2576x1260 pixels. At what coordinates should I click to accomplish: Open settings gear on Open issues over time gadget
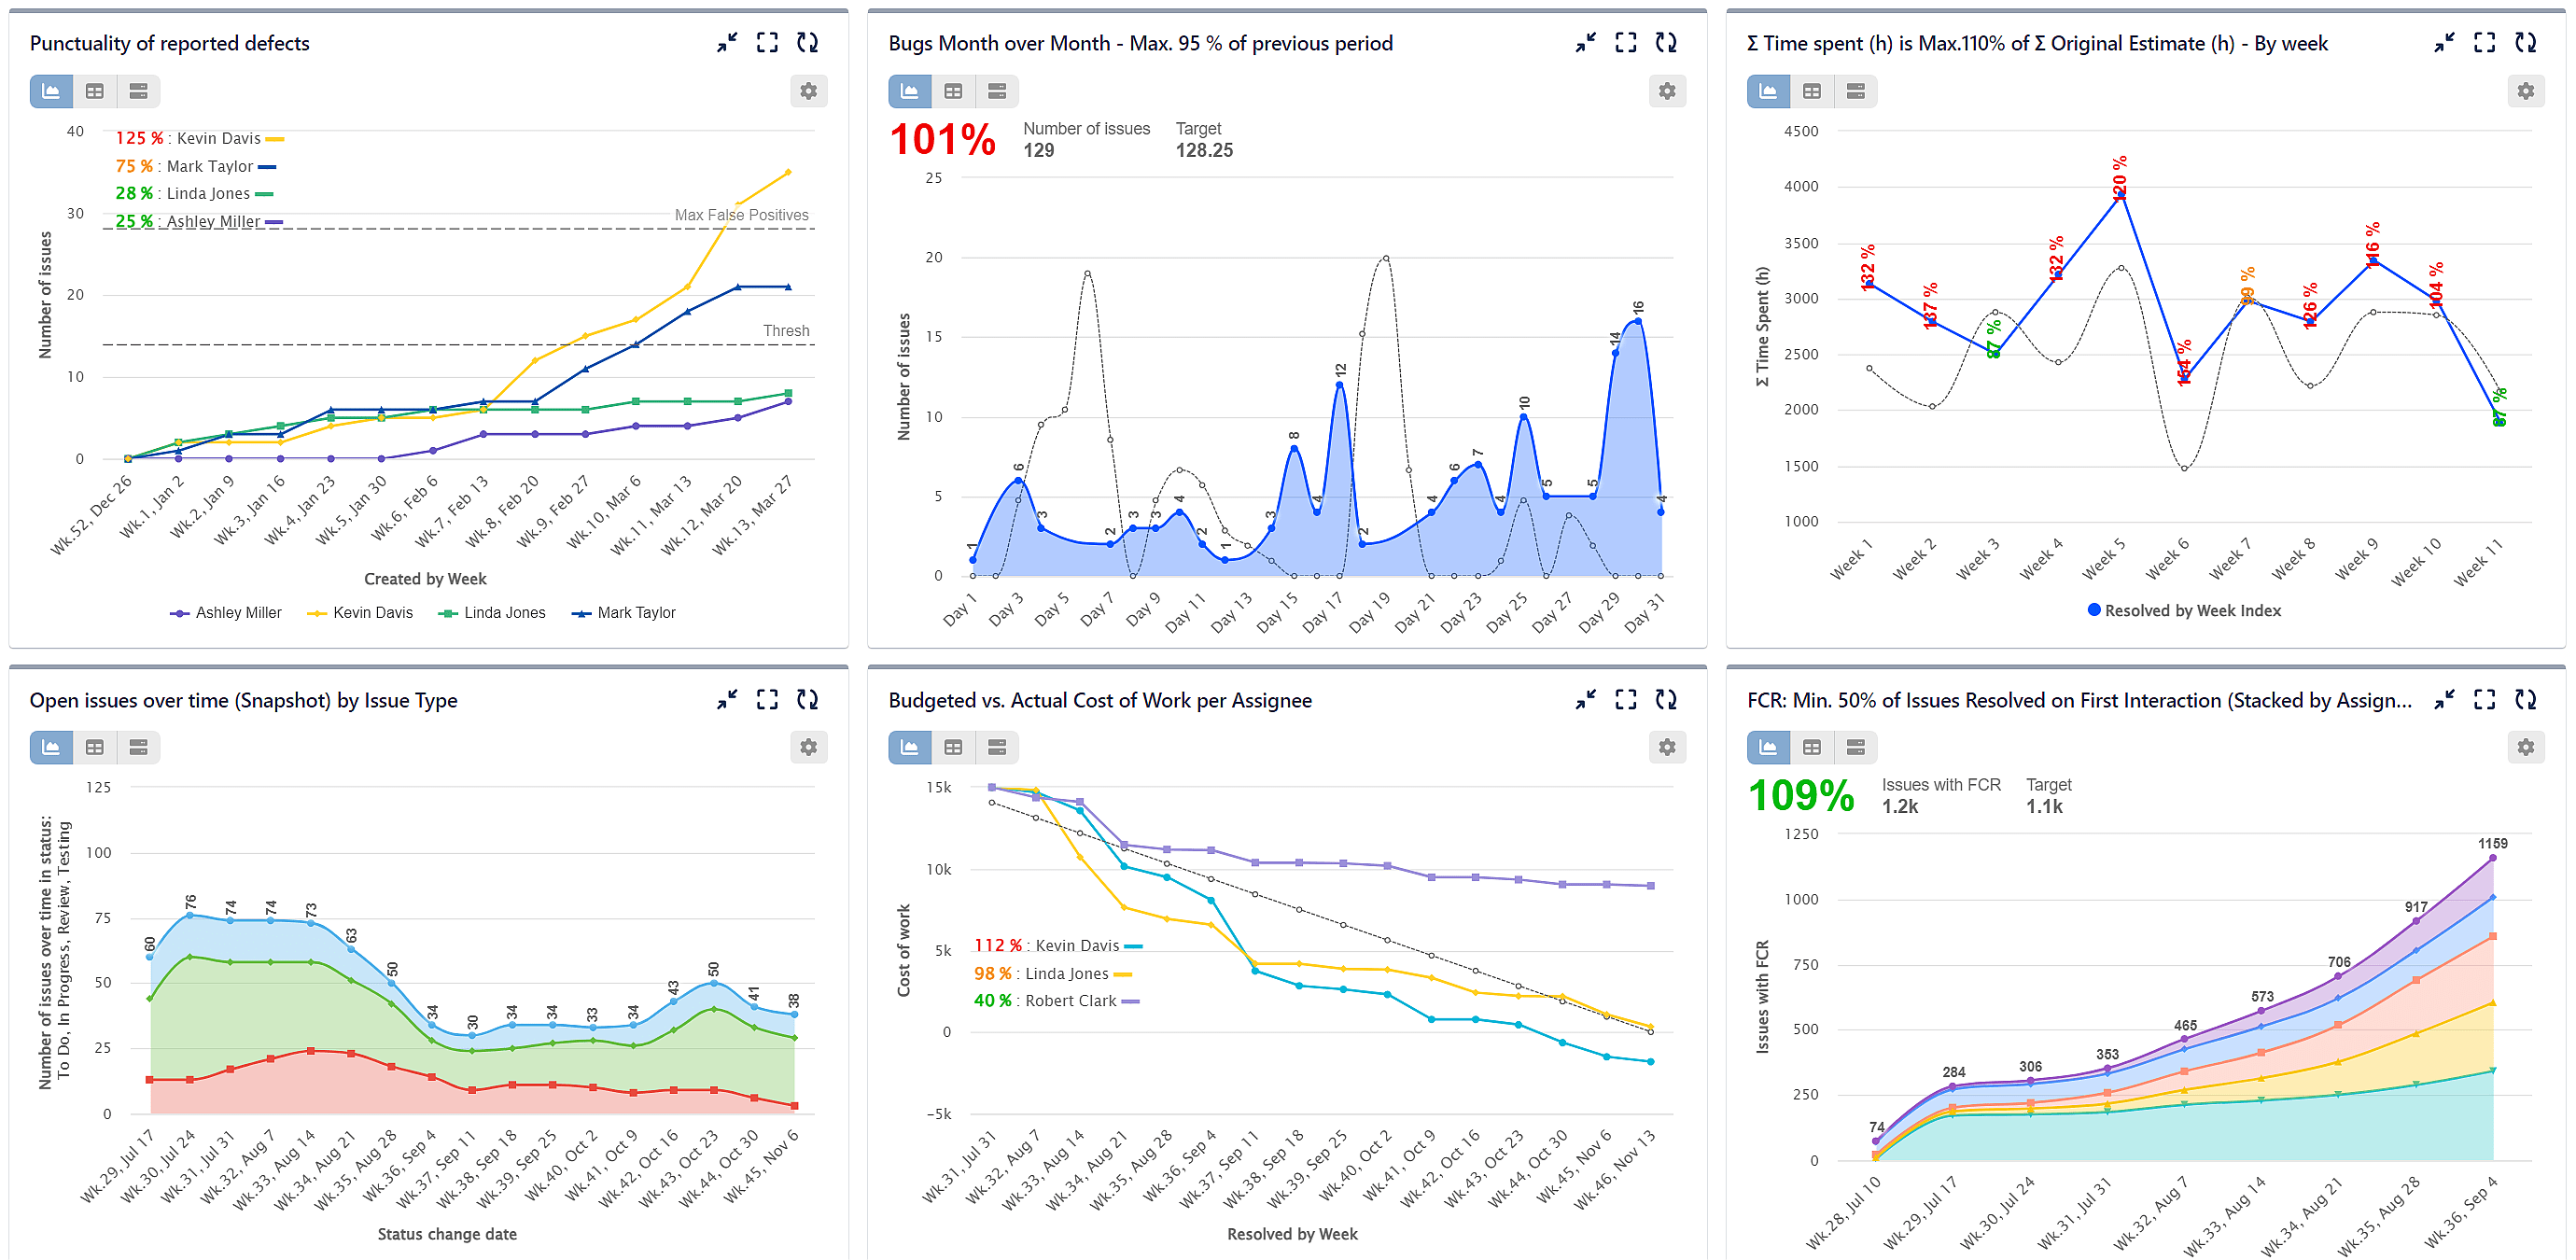(x=809, y=747)
